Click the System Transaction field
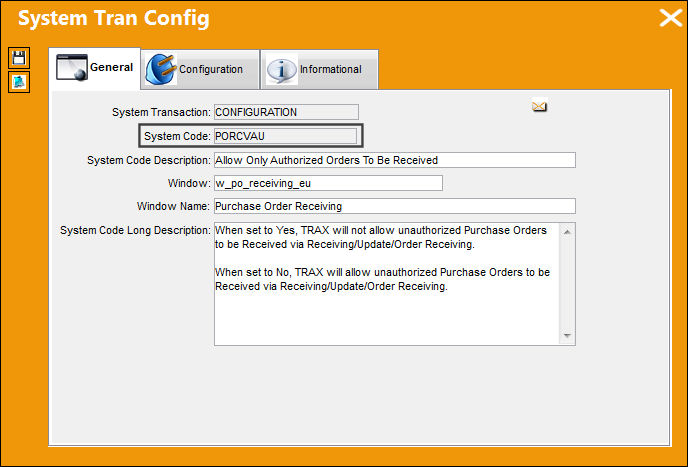 coord(286,112)
